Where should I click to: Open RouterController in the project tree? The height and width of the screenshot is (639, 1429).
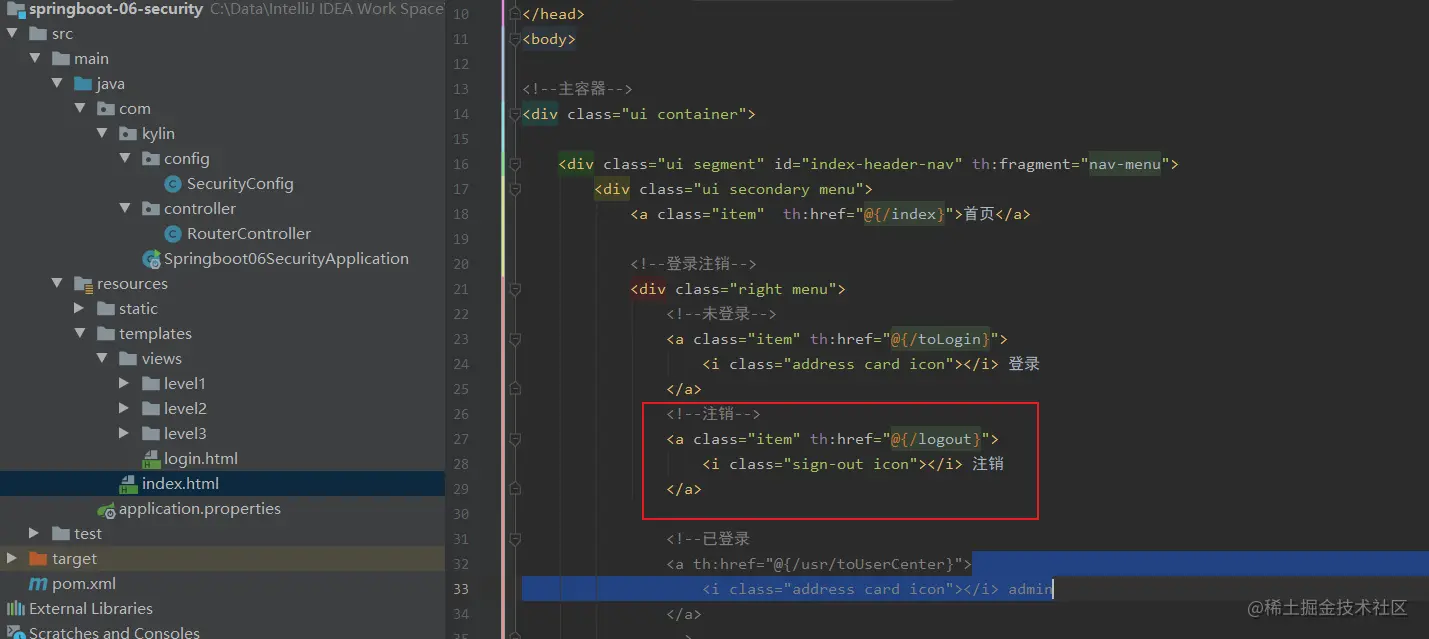click(x=249, y=234)
